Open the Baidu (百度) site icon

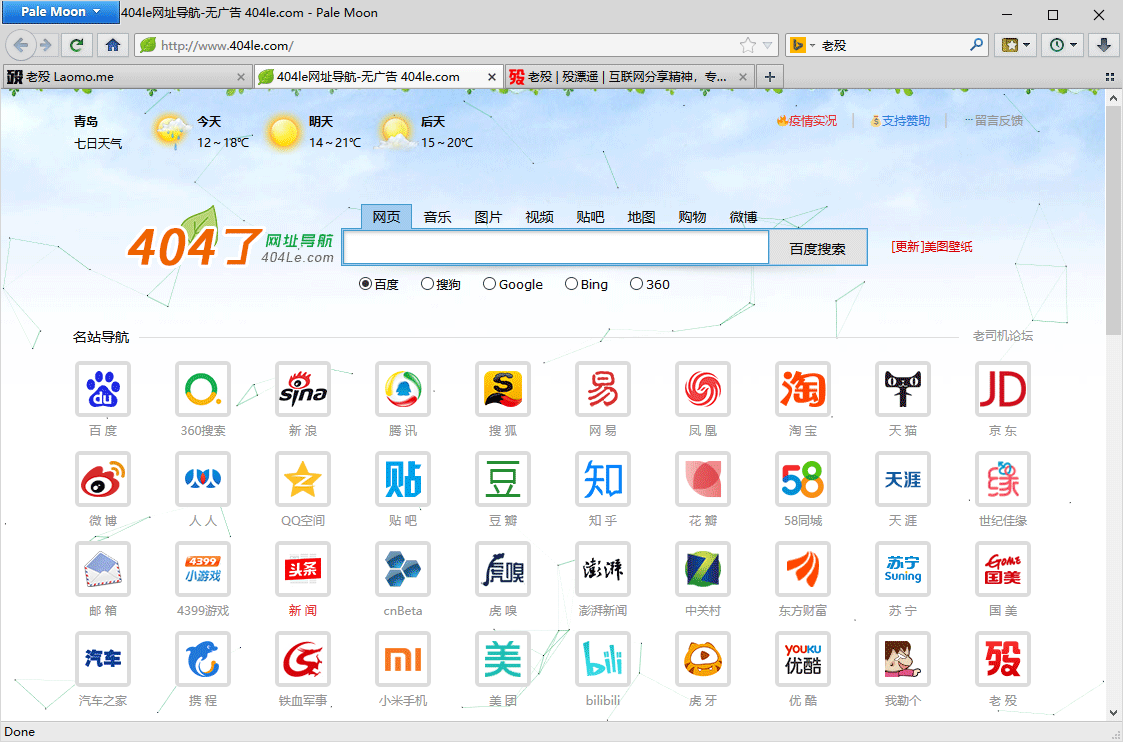pos(102,389)
